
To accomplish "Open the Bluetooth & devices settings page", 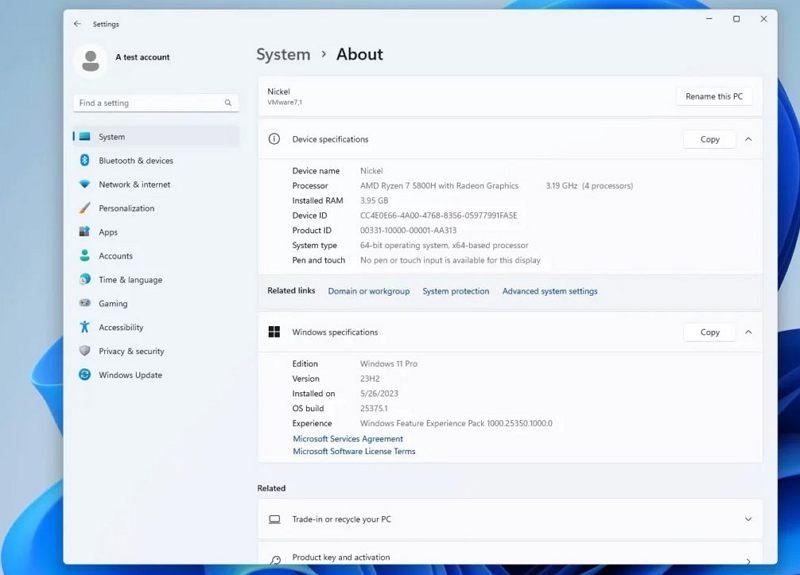I will (x=156, y=160).
